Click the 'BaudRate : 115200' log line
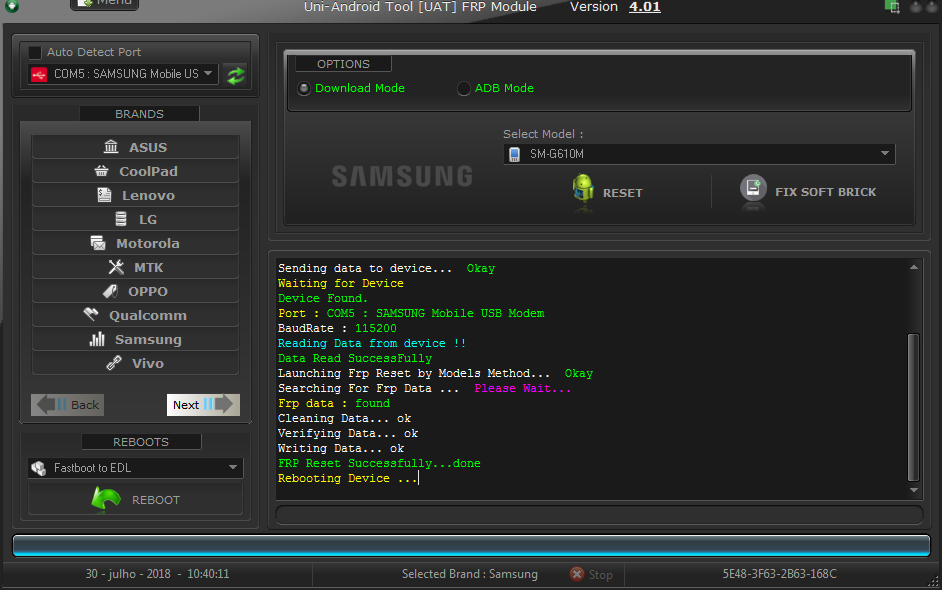This screenshot has height=590, width=942. pyautogui.click(x=337, y=328)
